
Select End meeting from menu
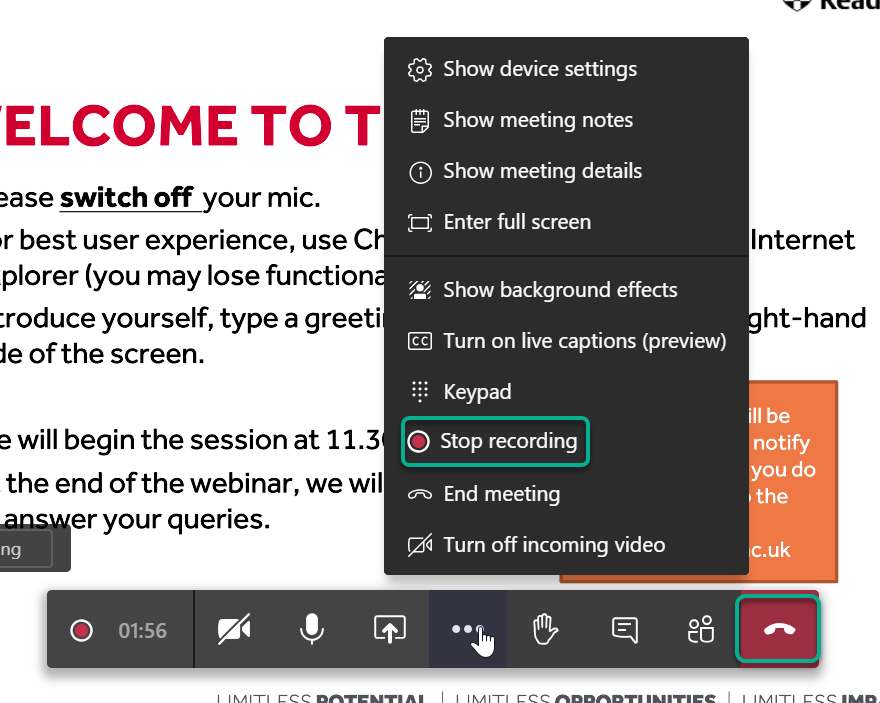[501, 494]
